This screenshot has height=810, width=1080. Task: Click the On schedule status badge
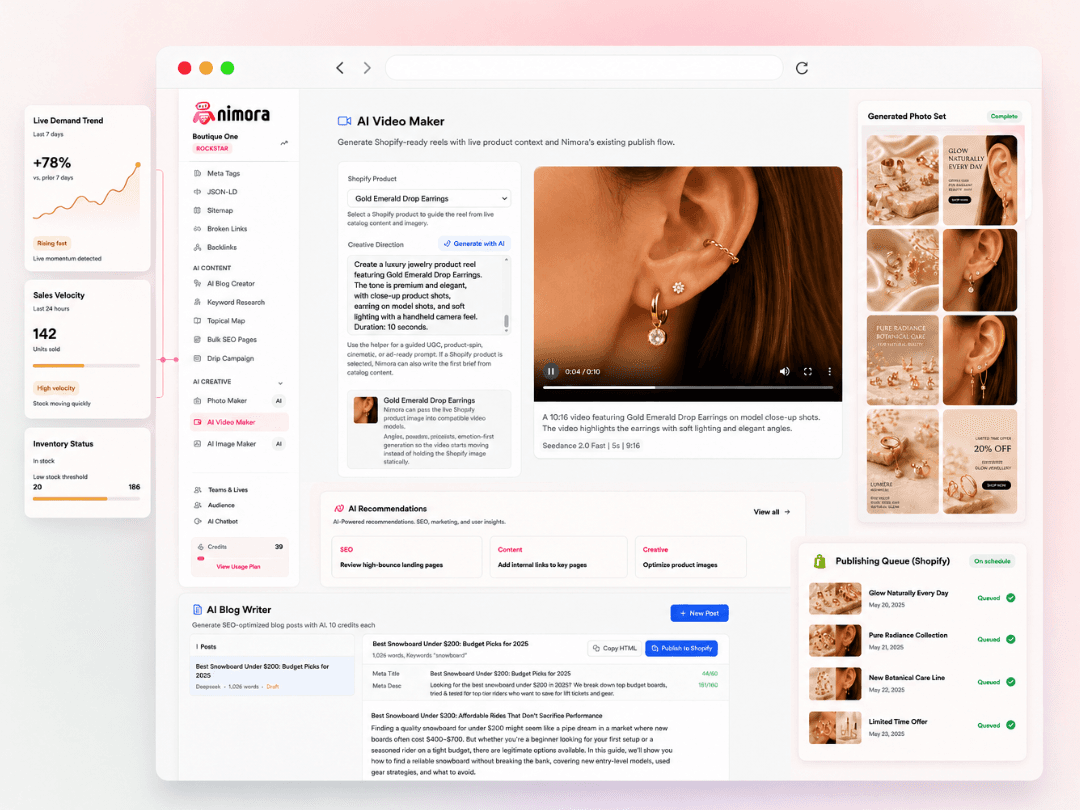[992, 561]
